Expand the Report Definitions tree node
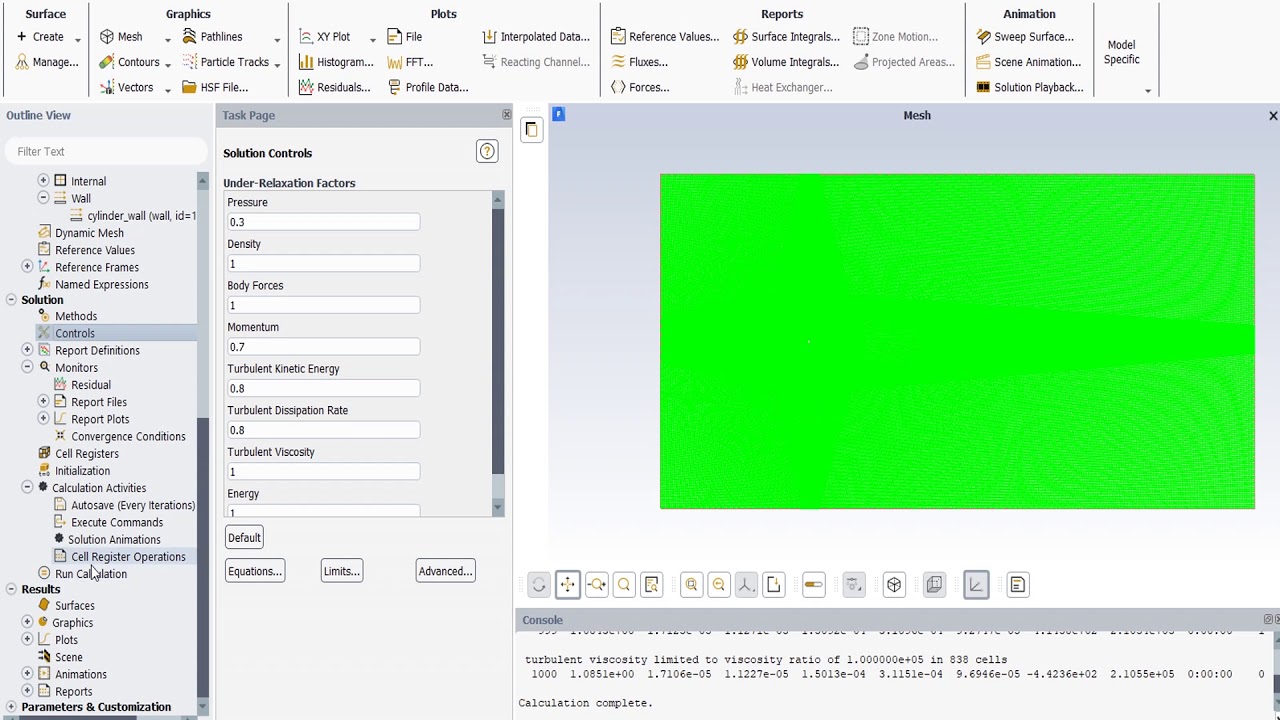Viewport: 1280px width, 720px height. (27, 350)
